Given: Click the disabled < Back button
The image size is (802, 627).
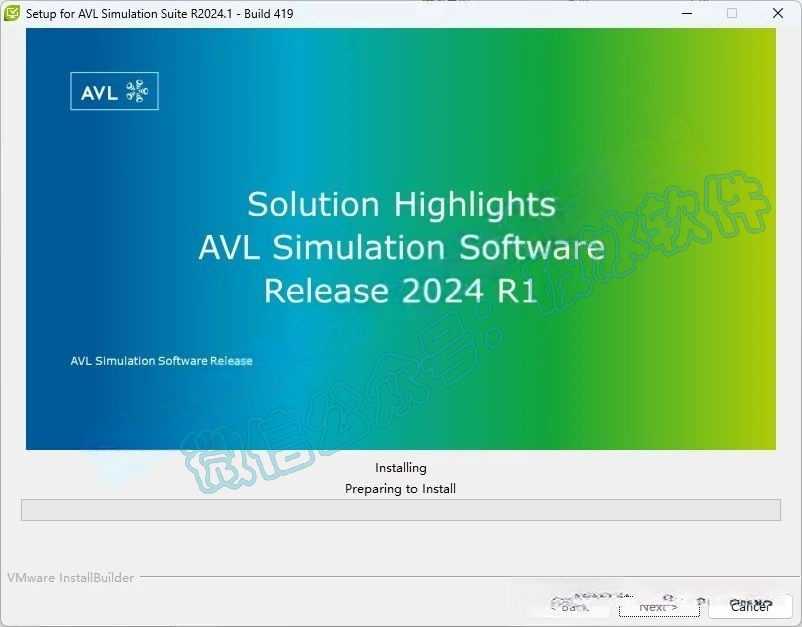Looking at the screenshot, I should [x=569, y=607].
